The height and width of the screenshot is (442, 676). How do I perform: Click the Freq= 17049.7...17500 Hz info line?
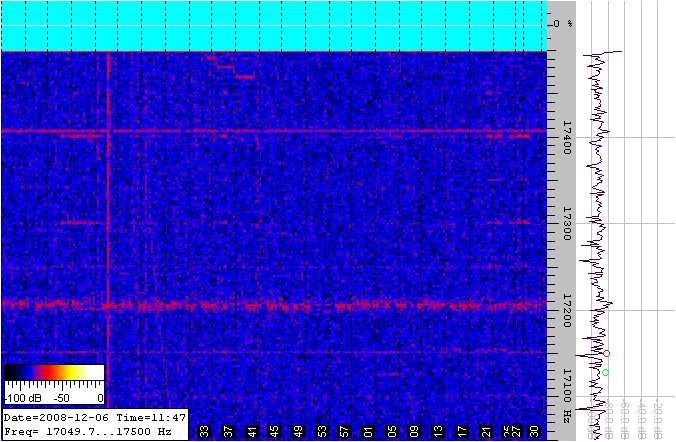click(x=88, y=431)
